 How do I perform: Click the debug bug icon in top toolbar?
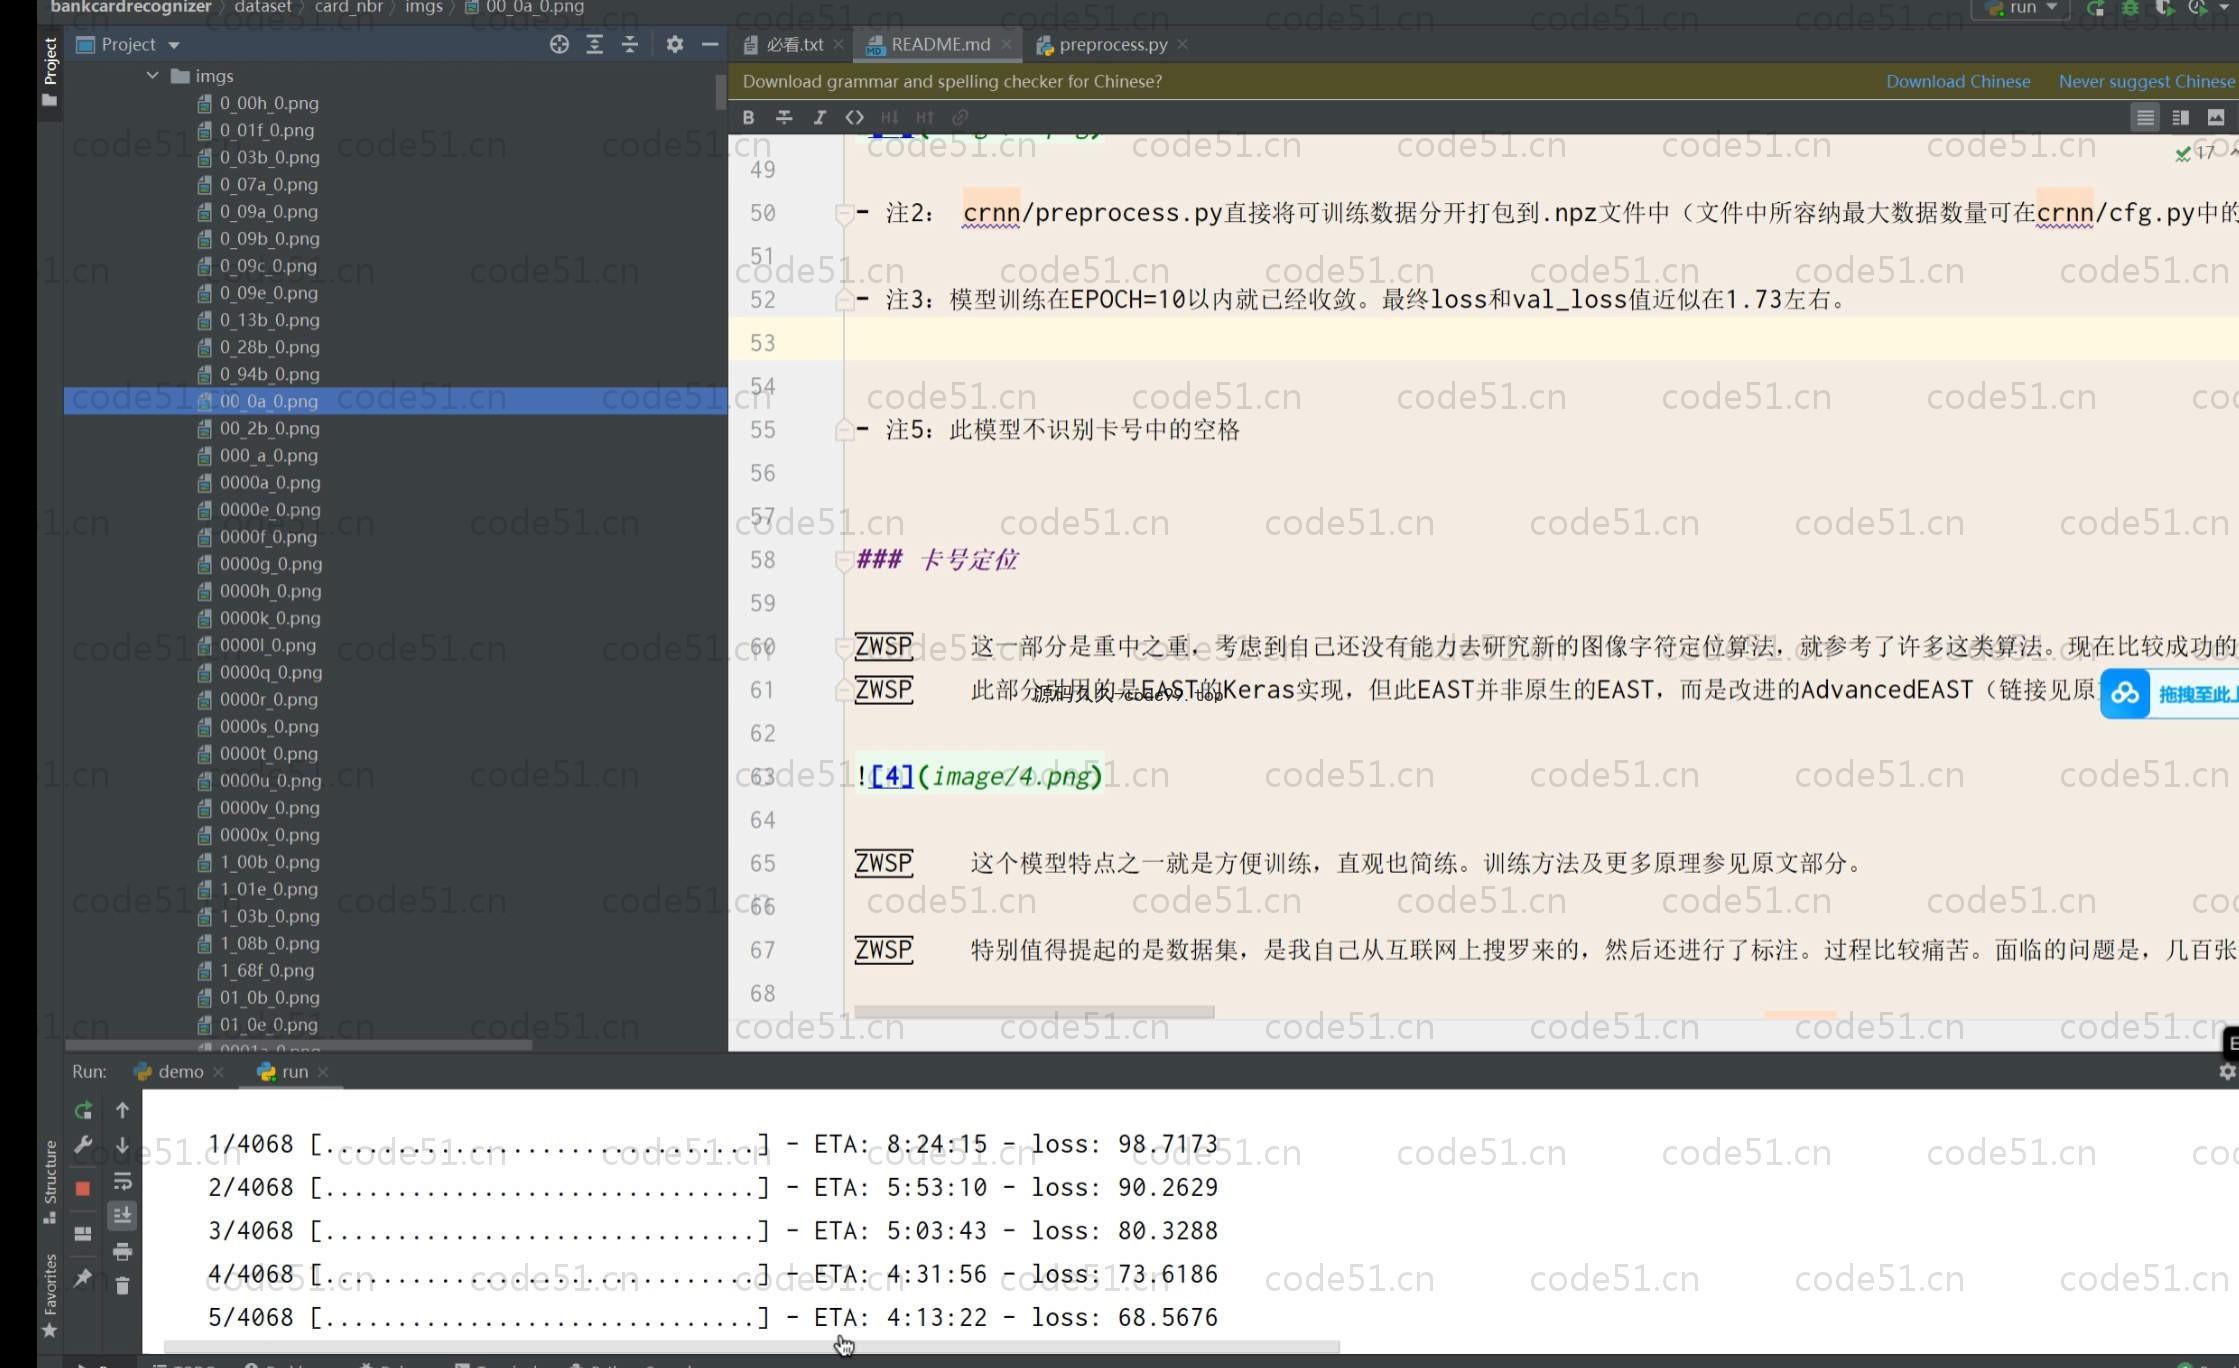[x=2131, y=8]
